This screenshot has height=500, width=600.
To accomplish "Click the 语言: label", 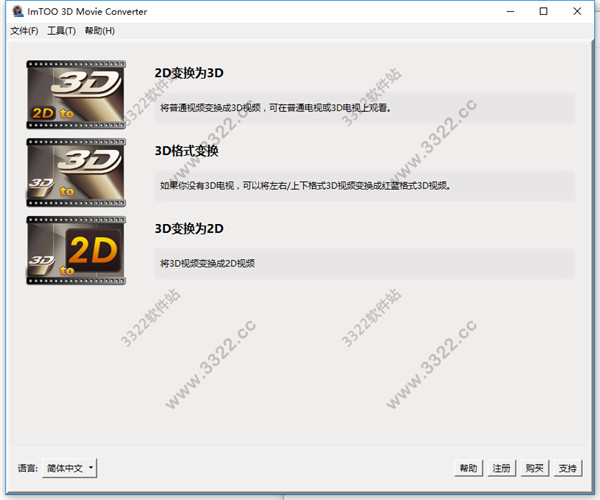I will pos(27,468).
